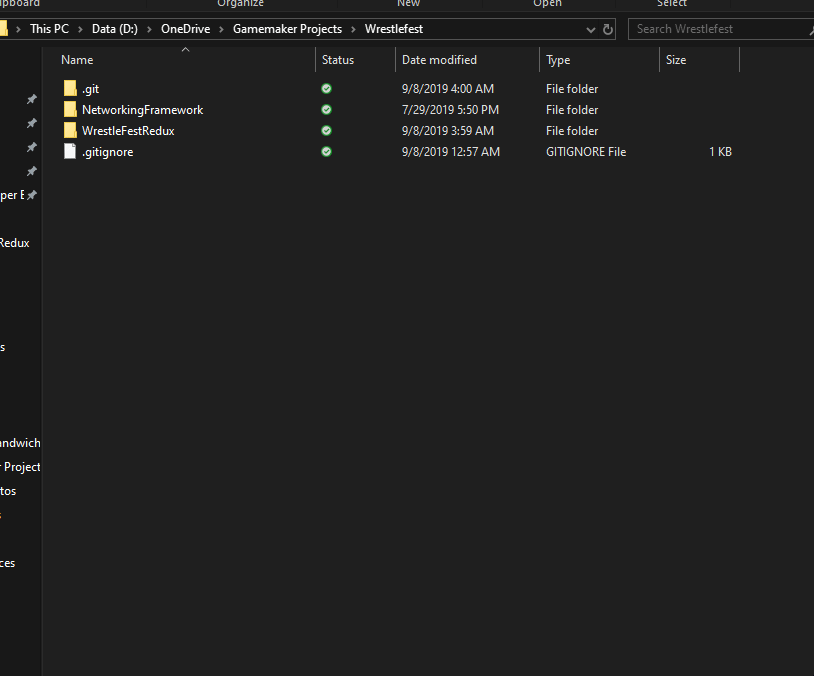Screen dimensions: 814x676
Task: Click the sync status check for .gitignore
Action: (x=327, y=152)
